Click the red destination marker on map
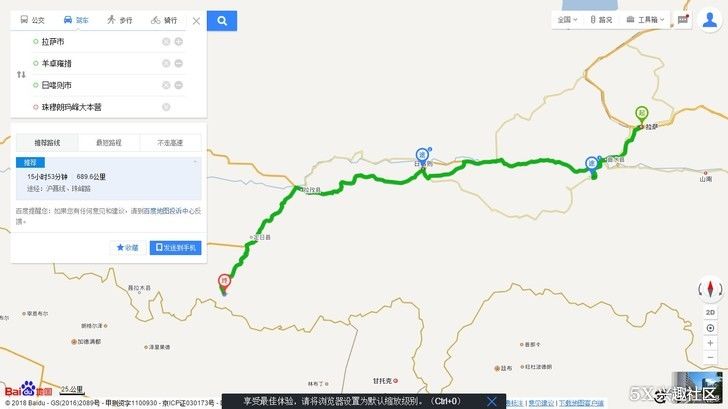 (224, 282)
